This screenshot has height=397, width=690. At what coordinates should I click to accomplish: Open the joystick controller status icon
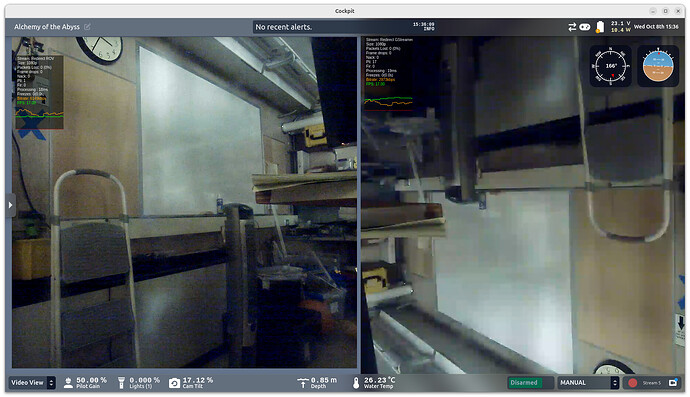click(584, 27)
